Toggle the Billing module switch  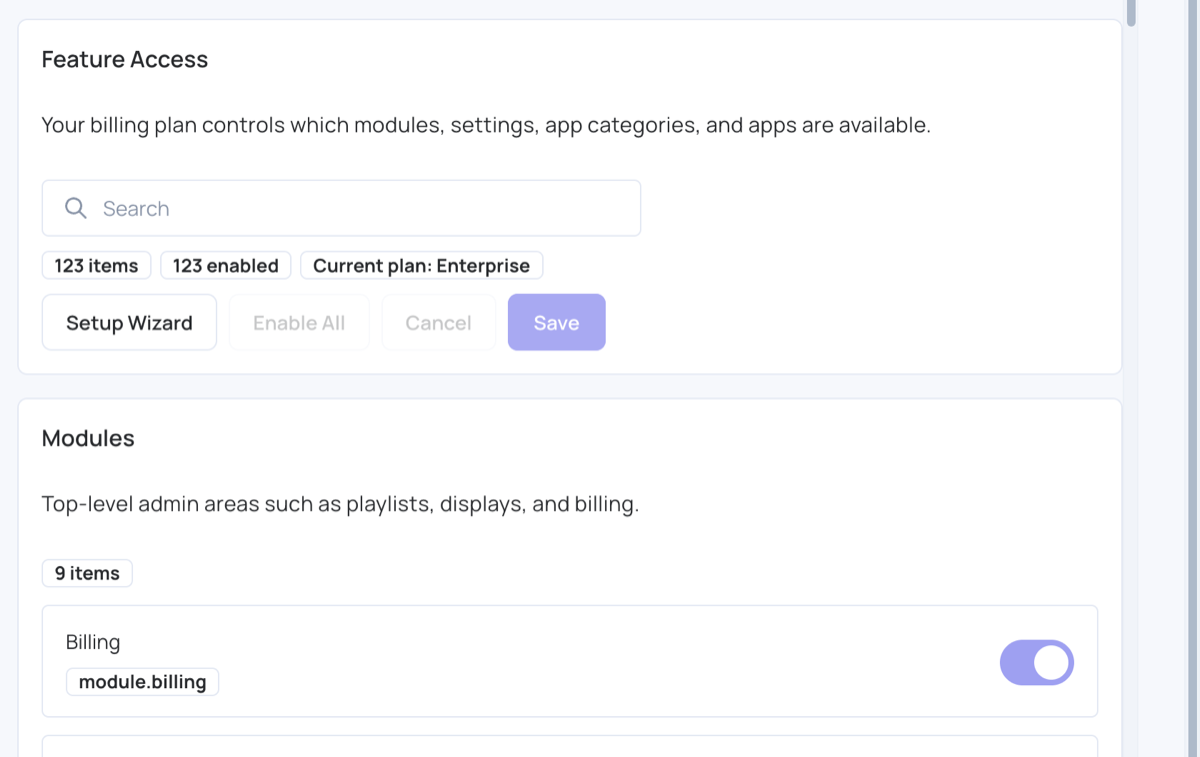click(x=1037, y=662)
